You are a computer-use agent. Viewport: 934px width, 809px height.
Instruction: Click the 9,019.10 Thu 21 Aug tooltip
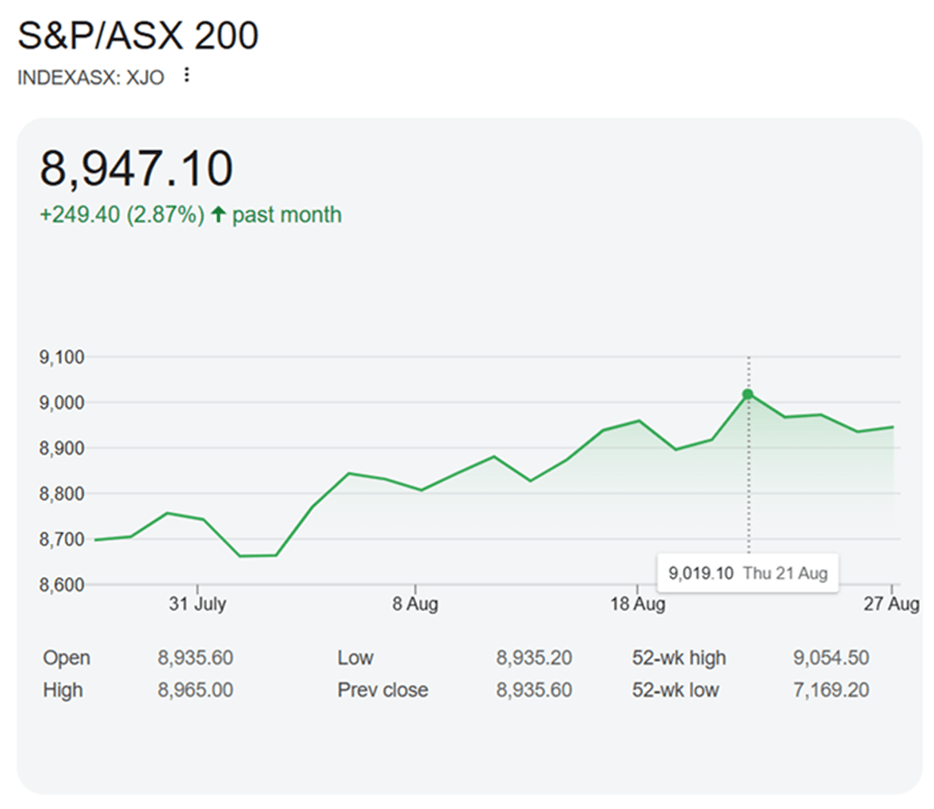coord(748,573)
